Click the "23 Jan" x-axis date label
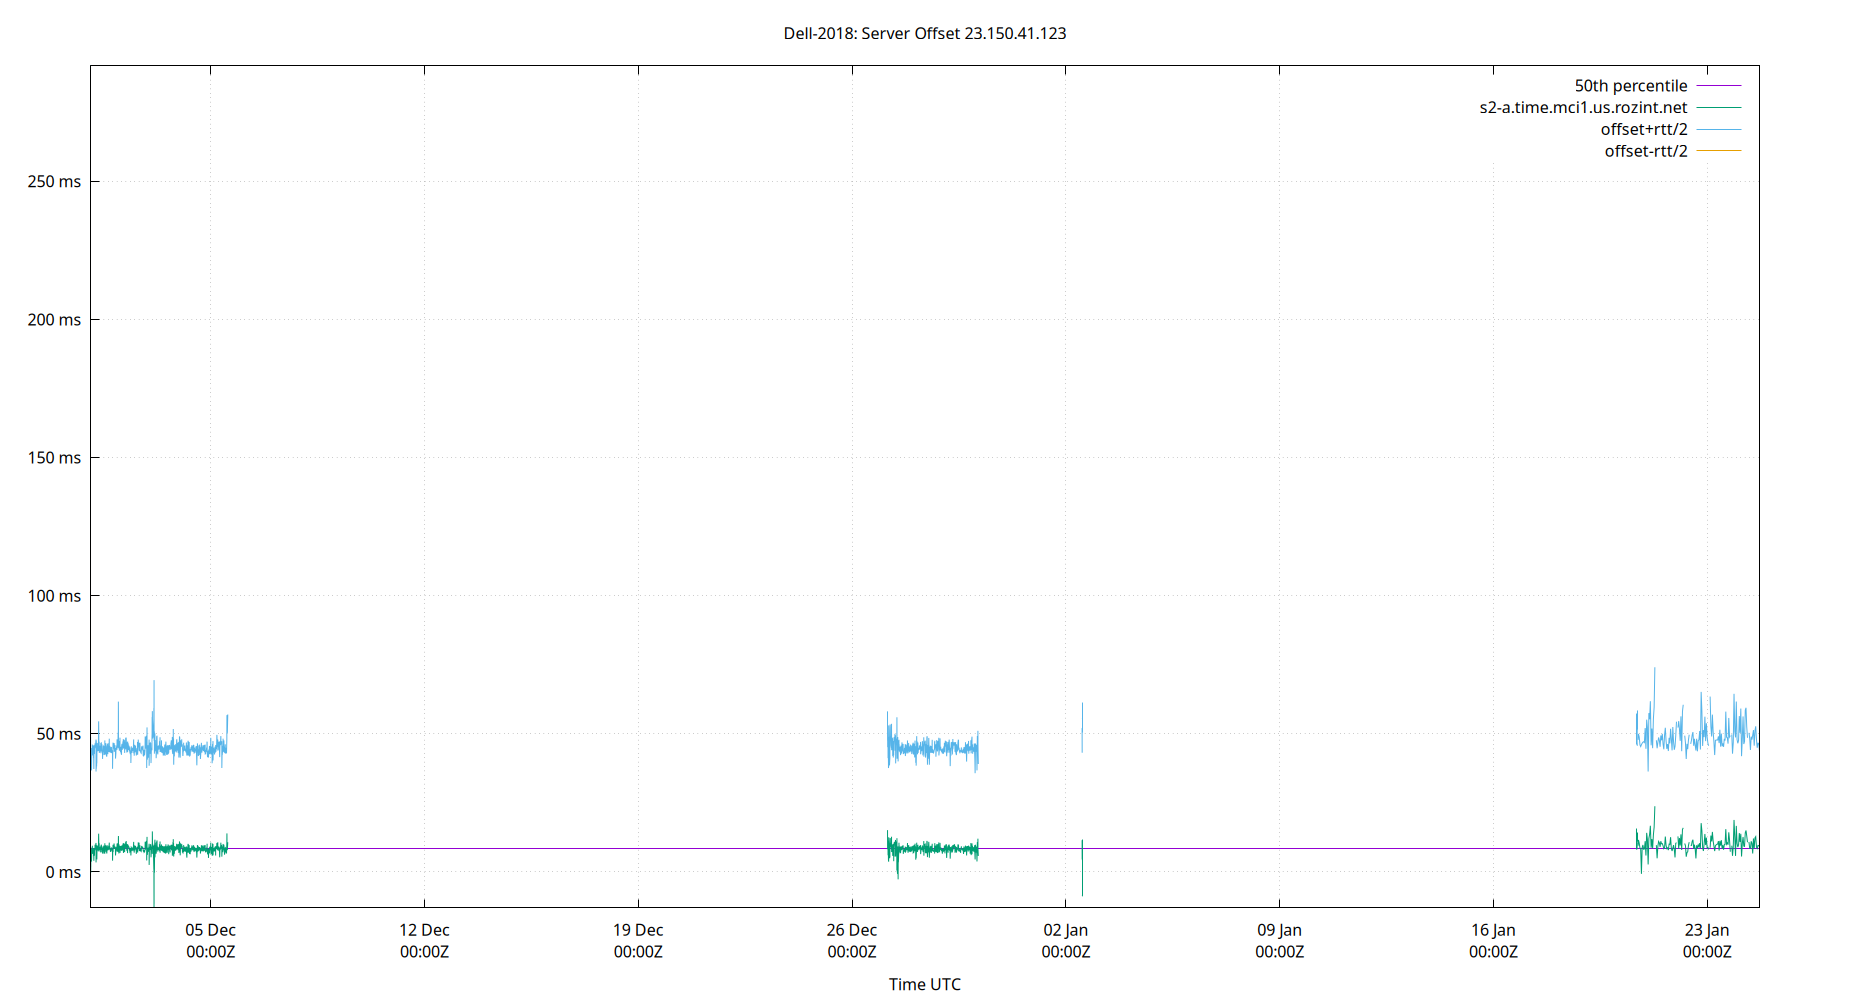The height and width of the screenshot is (1000, 1850). tap(1706, 930)
